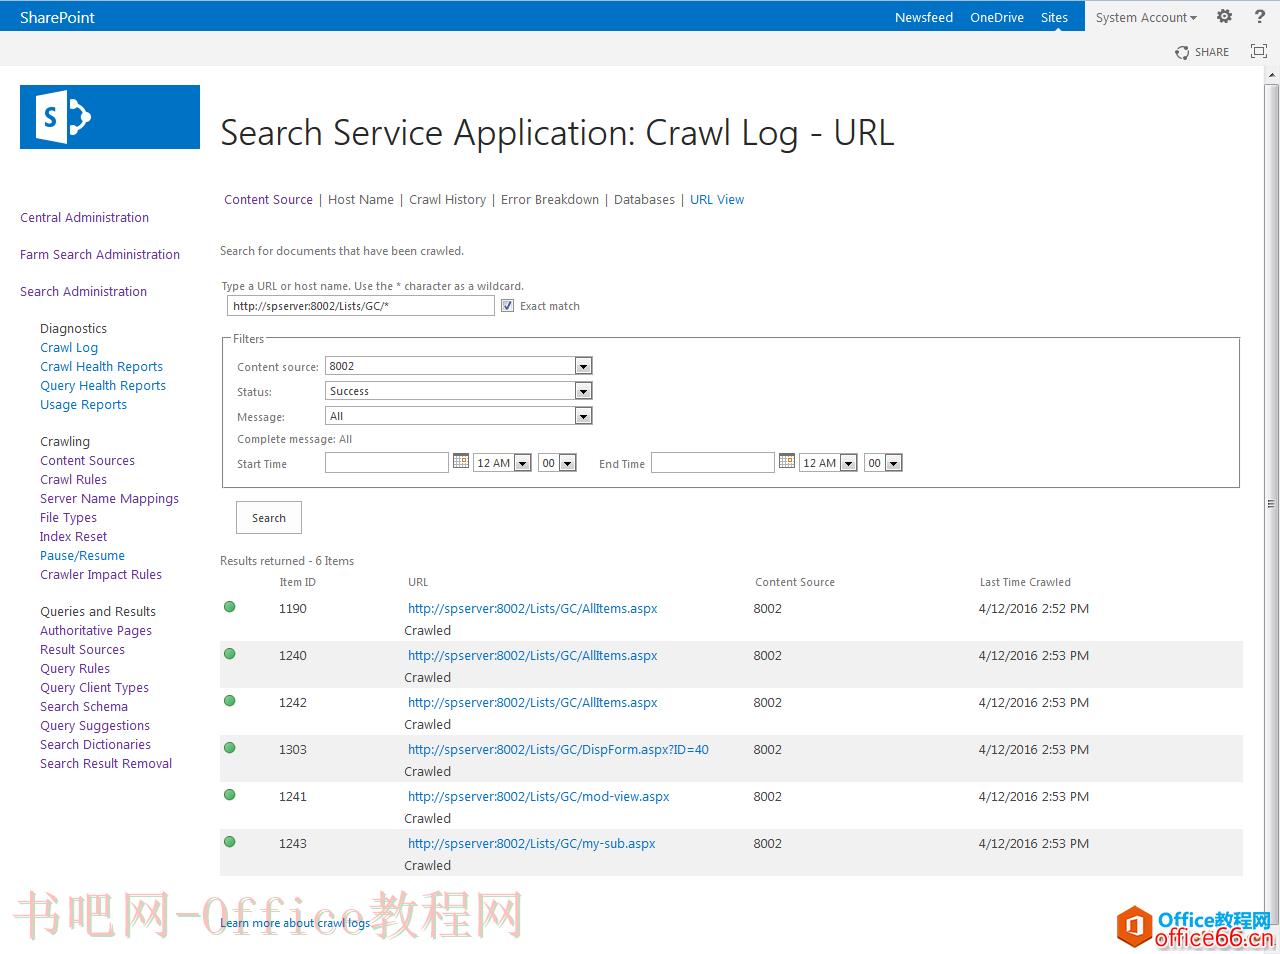Viewport: 1280px width, 954px height.
Task: Open Farm Search Administration link
Action: coord(100,254)
